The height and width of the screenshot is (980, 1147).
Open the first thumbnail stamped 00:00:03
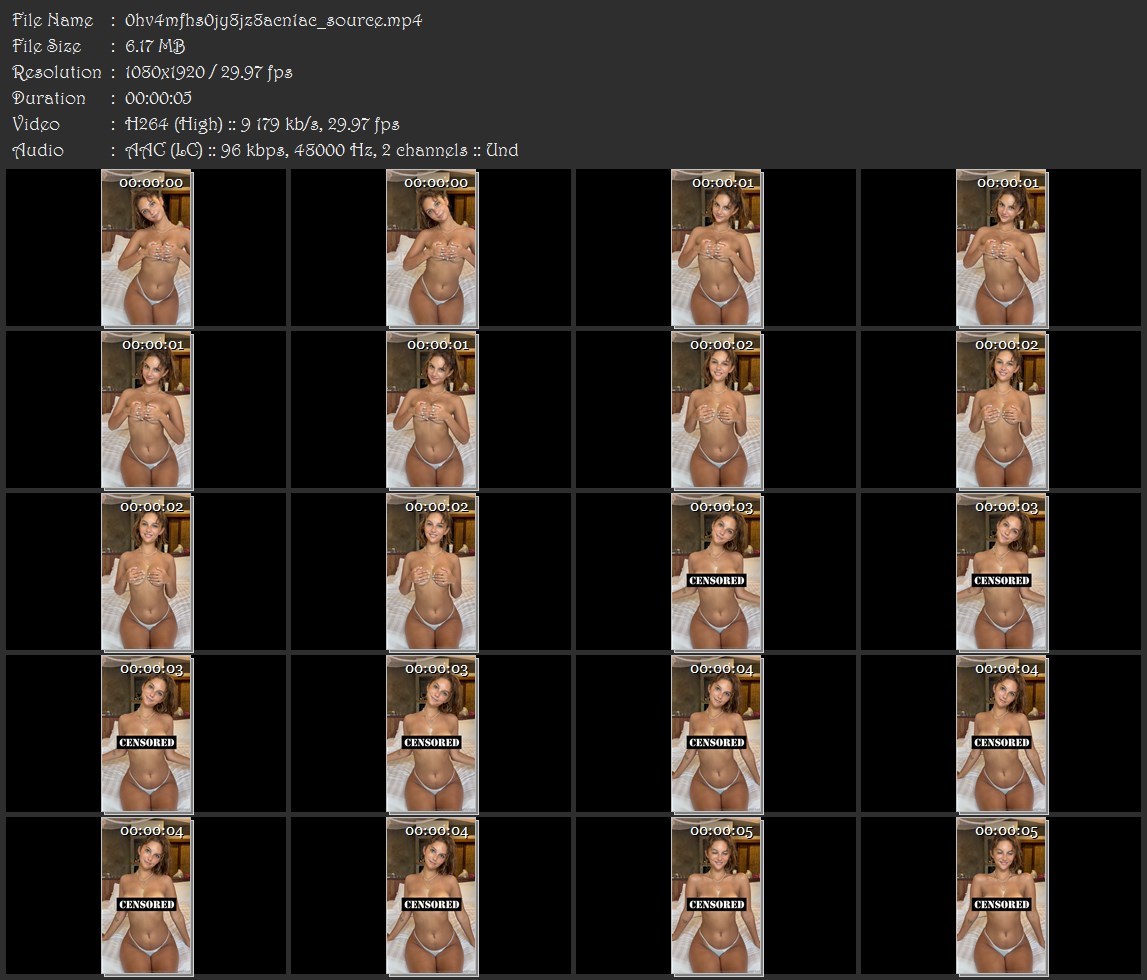(717, 572)
